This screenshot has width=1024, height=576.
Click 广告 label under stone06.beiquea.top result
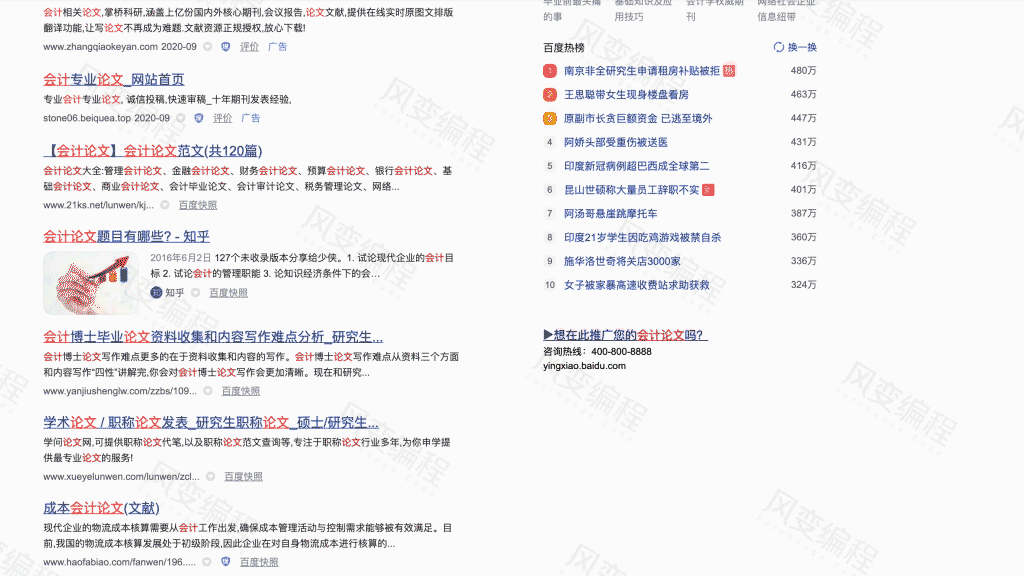[x=251, y=118]
